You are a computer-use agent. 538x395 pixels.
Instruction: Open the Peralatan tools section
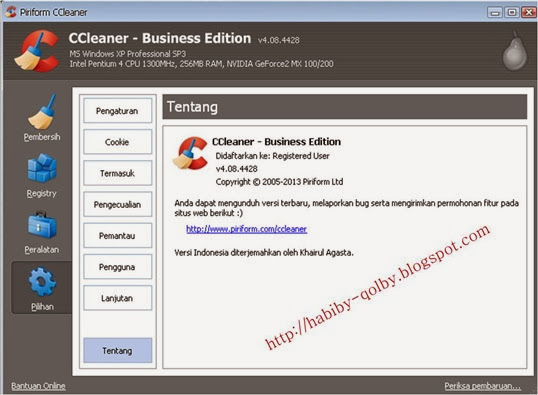(42, 233)
